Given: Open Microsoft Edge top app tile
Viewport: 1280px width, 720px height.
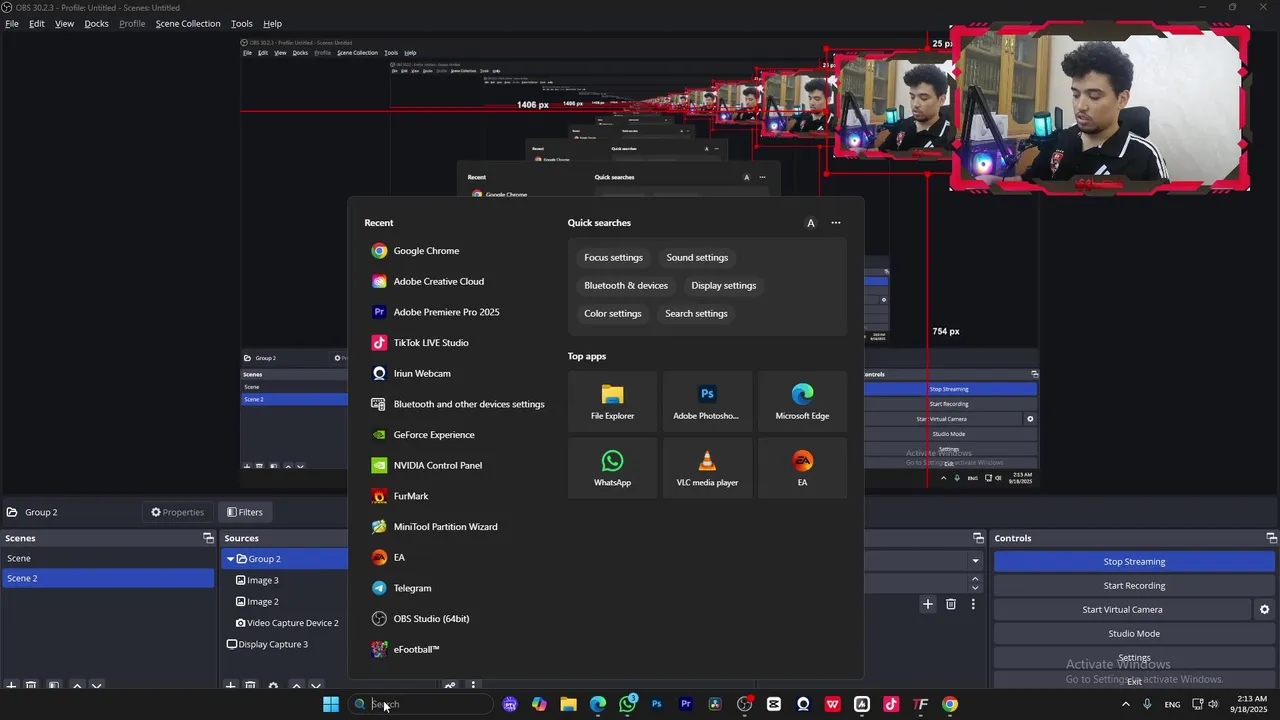Looking at the screenshot, I should 802,402.
